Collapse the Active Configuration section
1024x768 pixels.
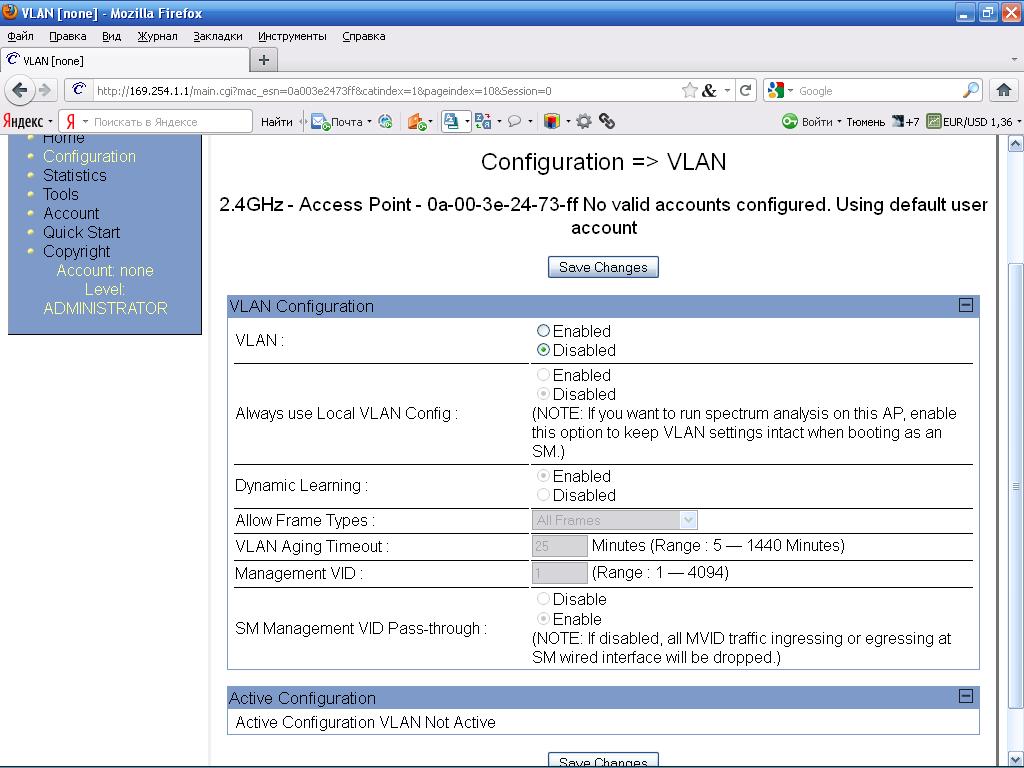(x=965, y=697)
